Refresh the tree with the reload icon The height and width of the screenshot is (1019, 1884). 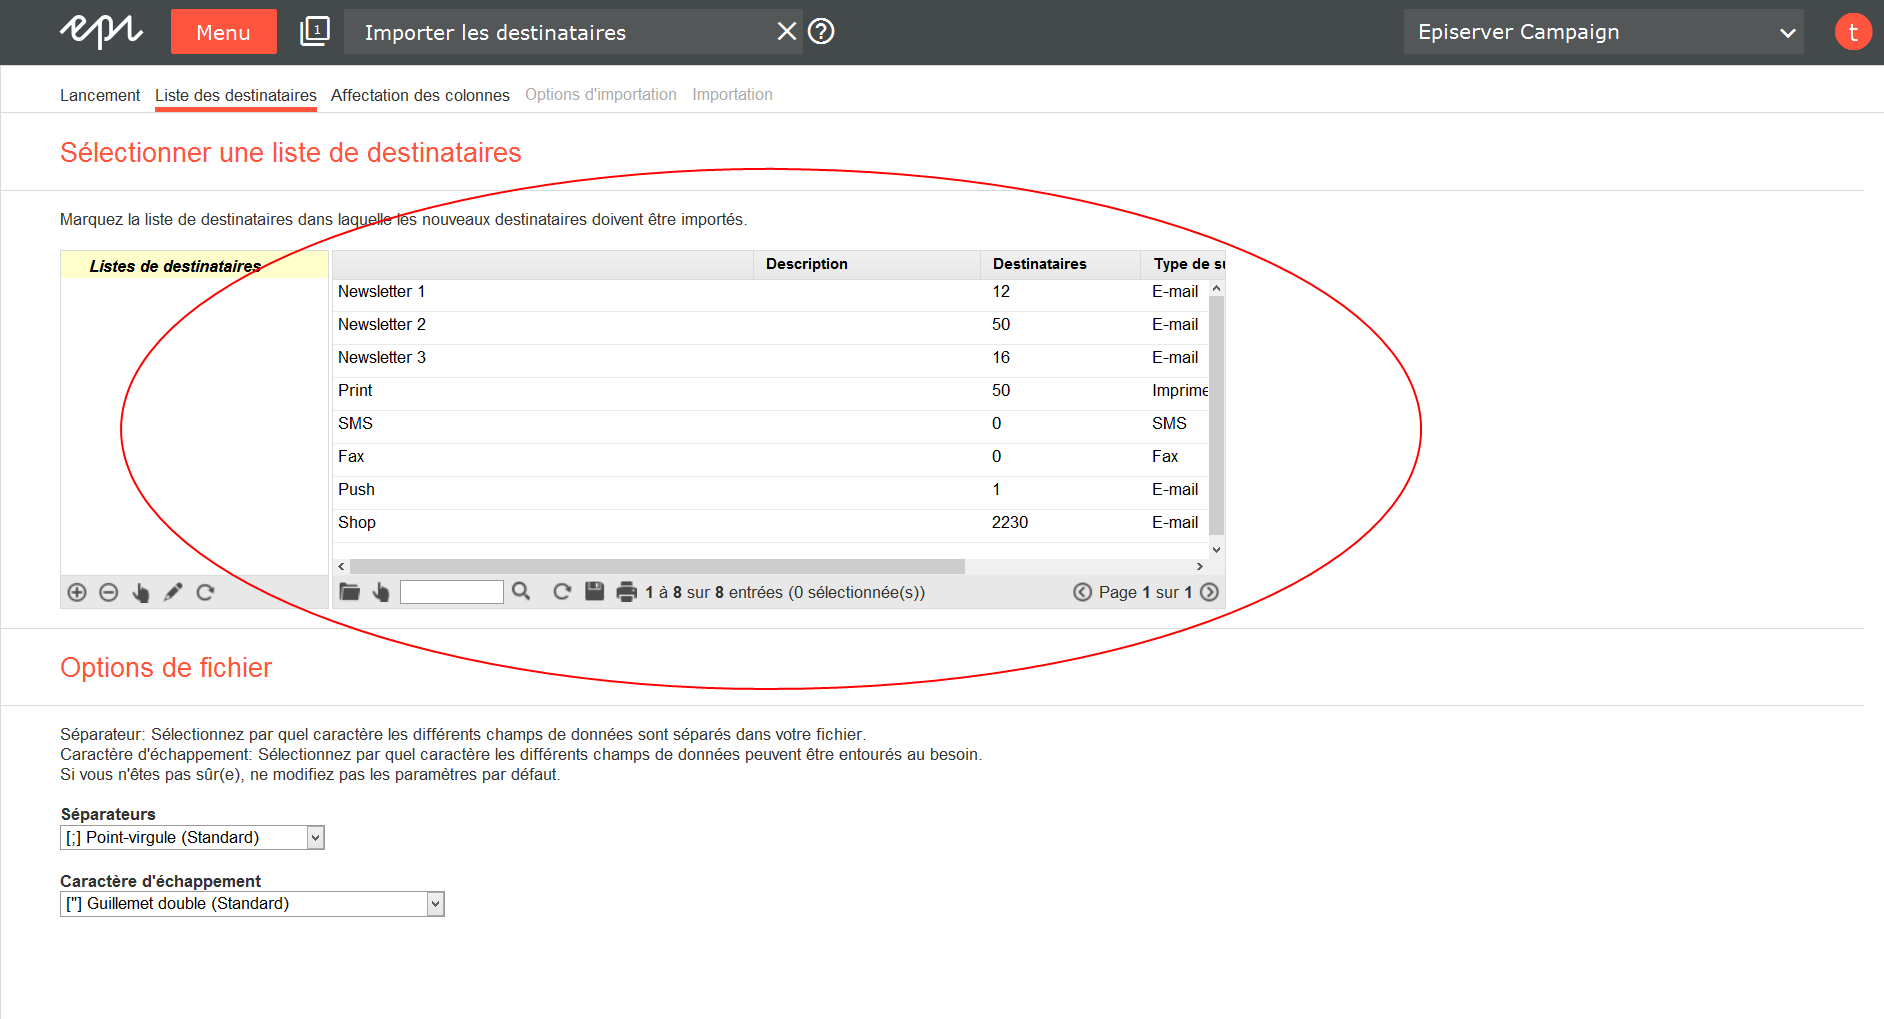tap(205, 592)
